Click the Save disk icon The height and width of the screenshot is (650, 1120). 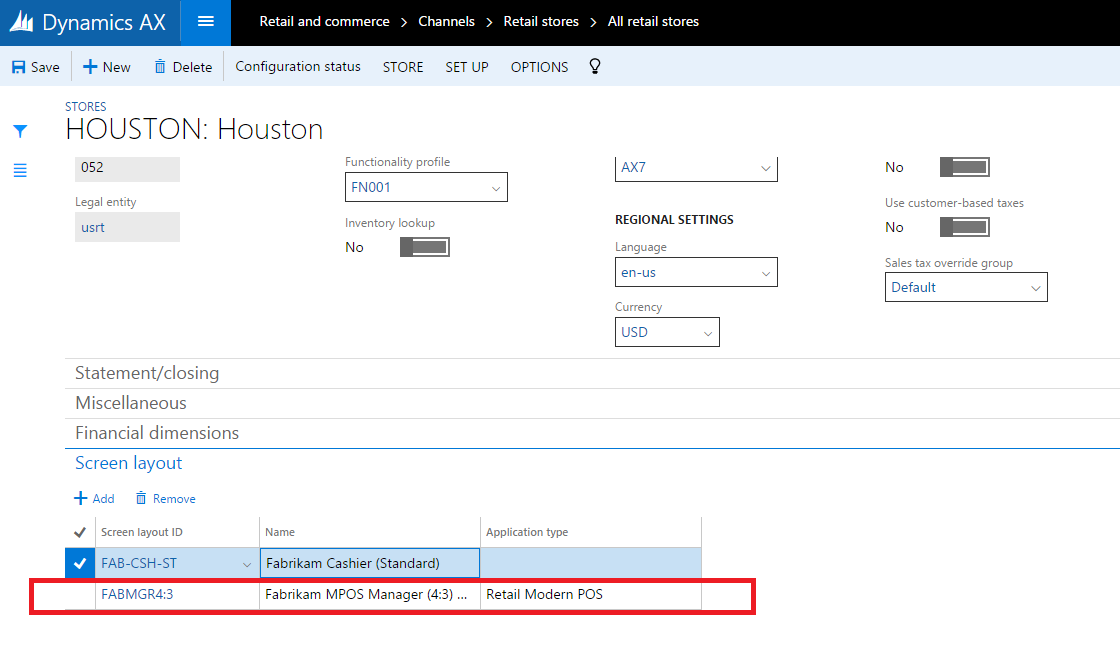tap(19, 67)
